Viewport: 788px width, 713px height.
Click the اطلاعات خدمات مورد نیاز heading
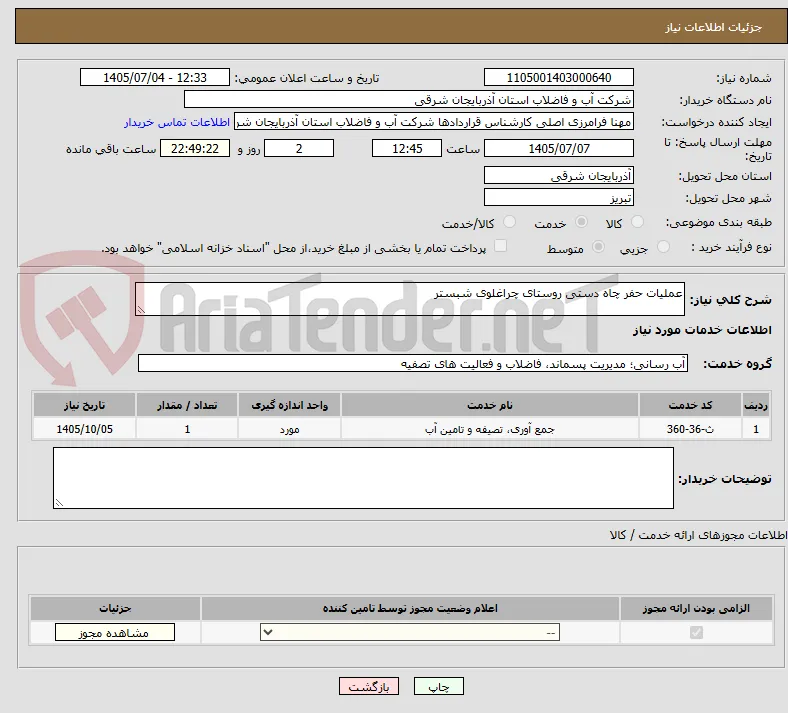point(702,330)
